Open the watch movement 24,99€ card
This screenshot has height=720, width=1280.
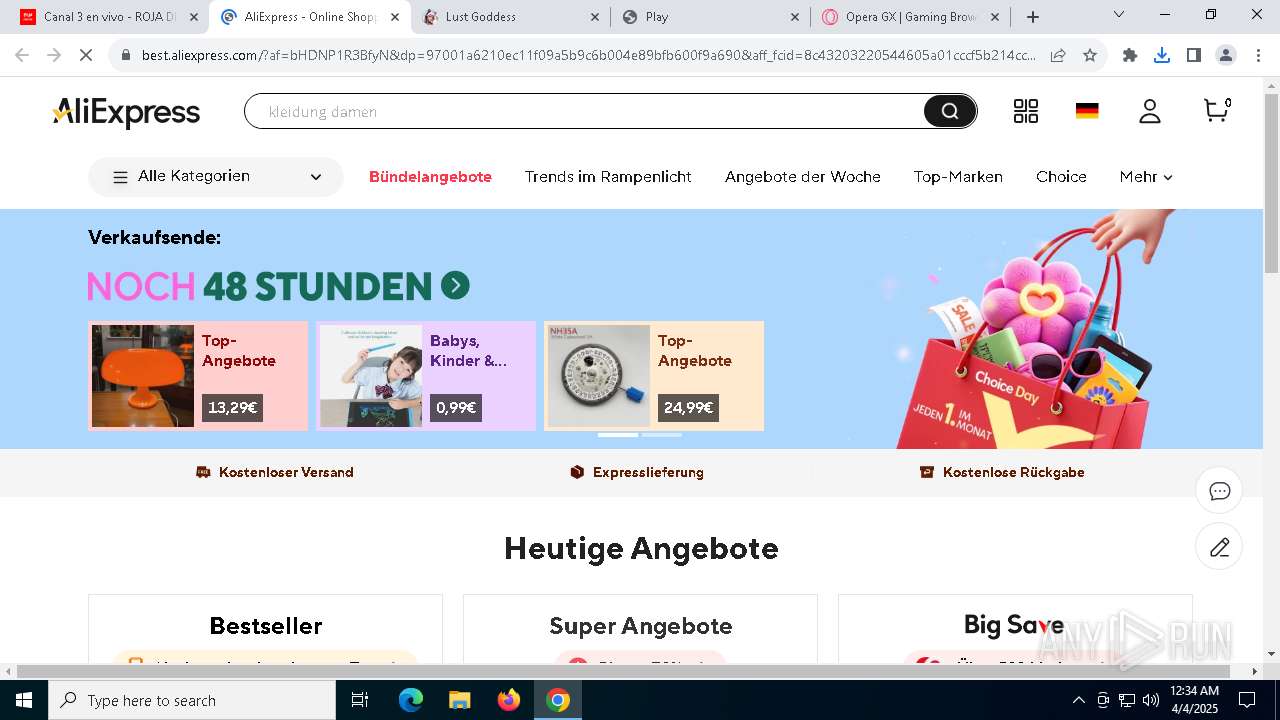pos(654,376)
